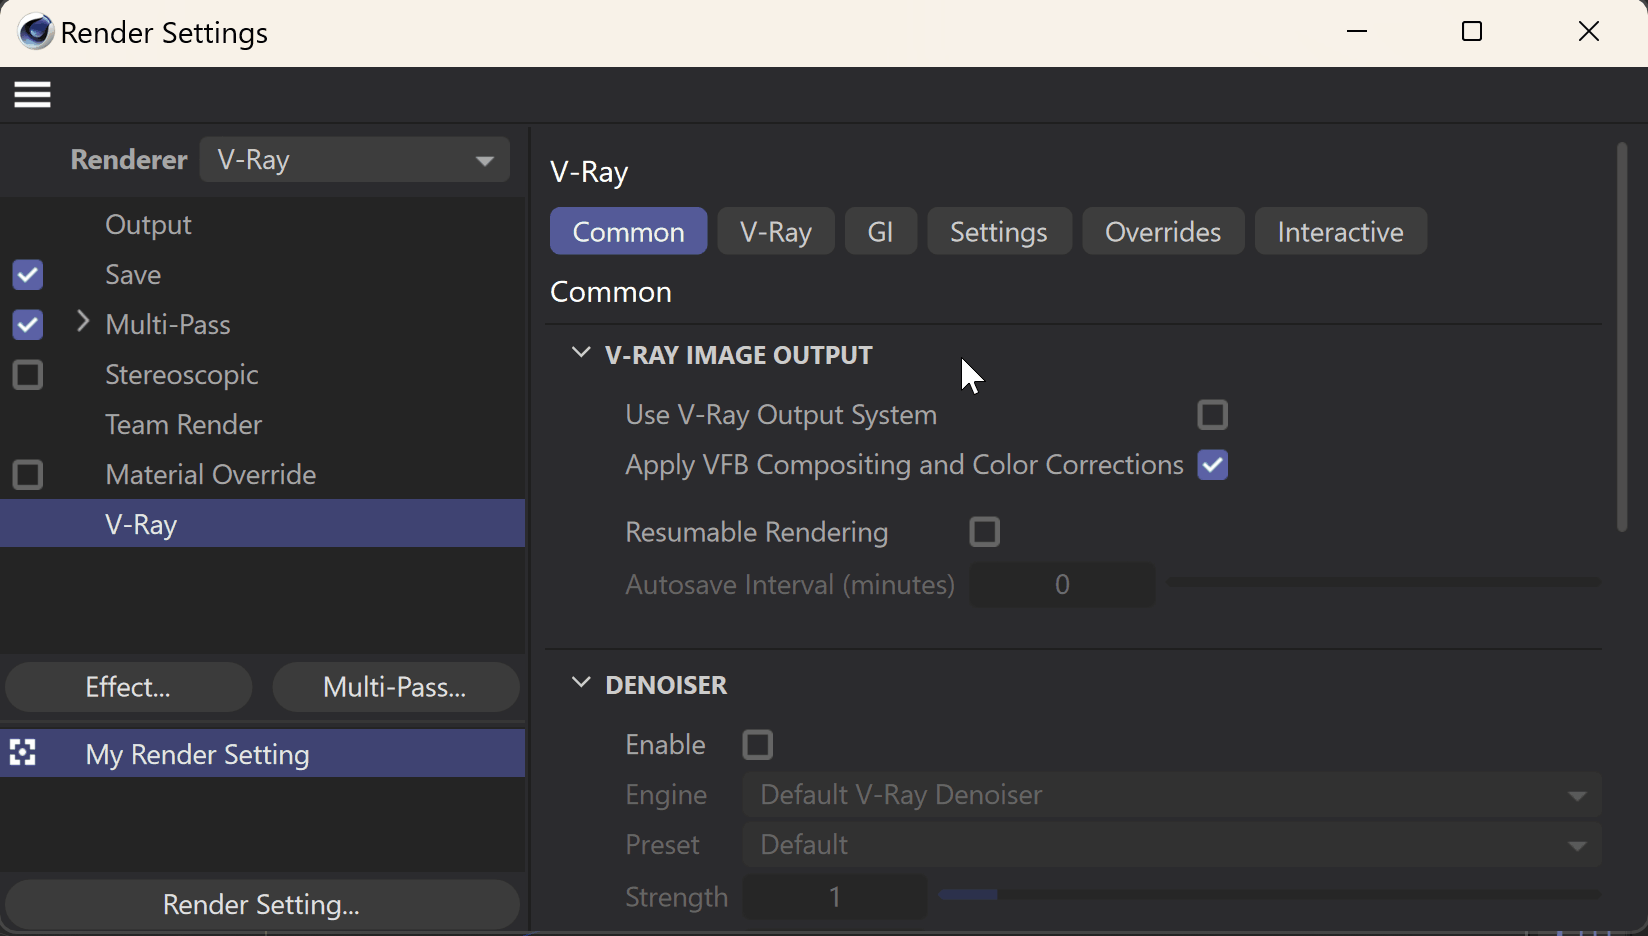The height and width of the screenshot is (936, 1648).
Task: Click the Strength value field
Action: click(x=834, y=897)
